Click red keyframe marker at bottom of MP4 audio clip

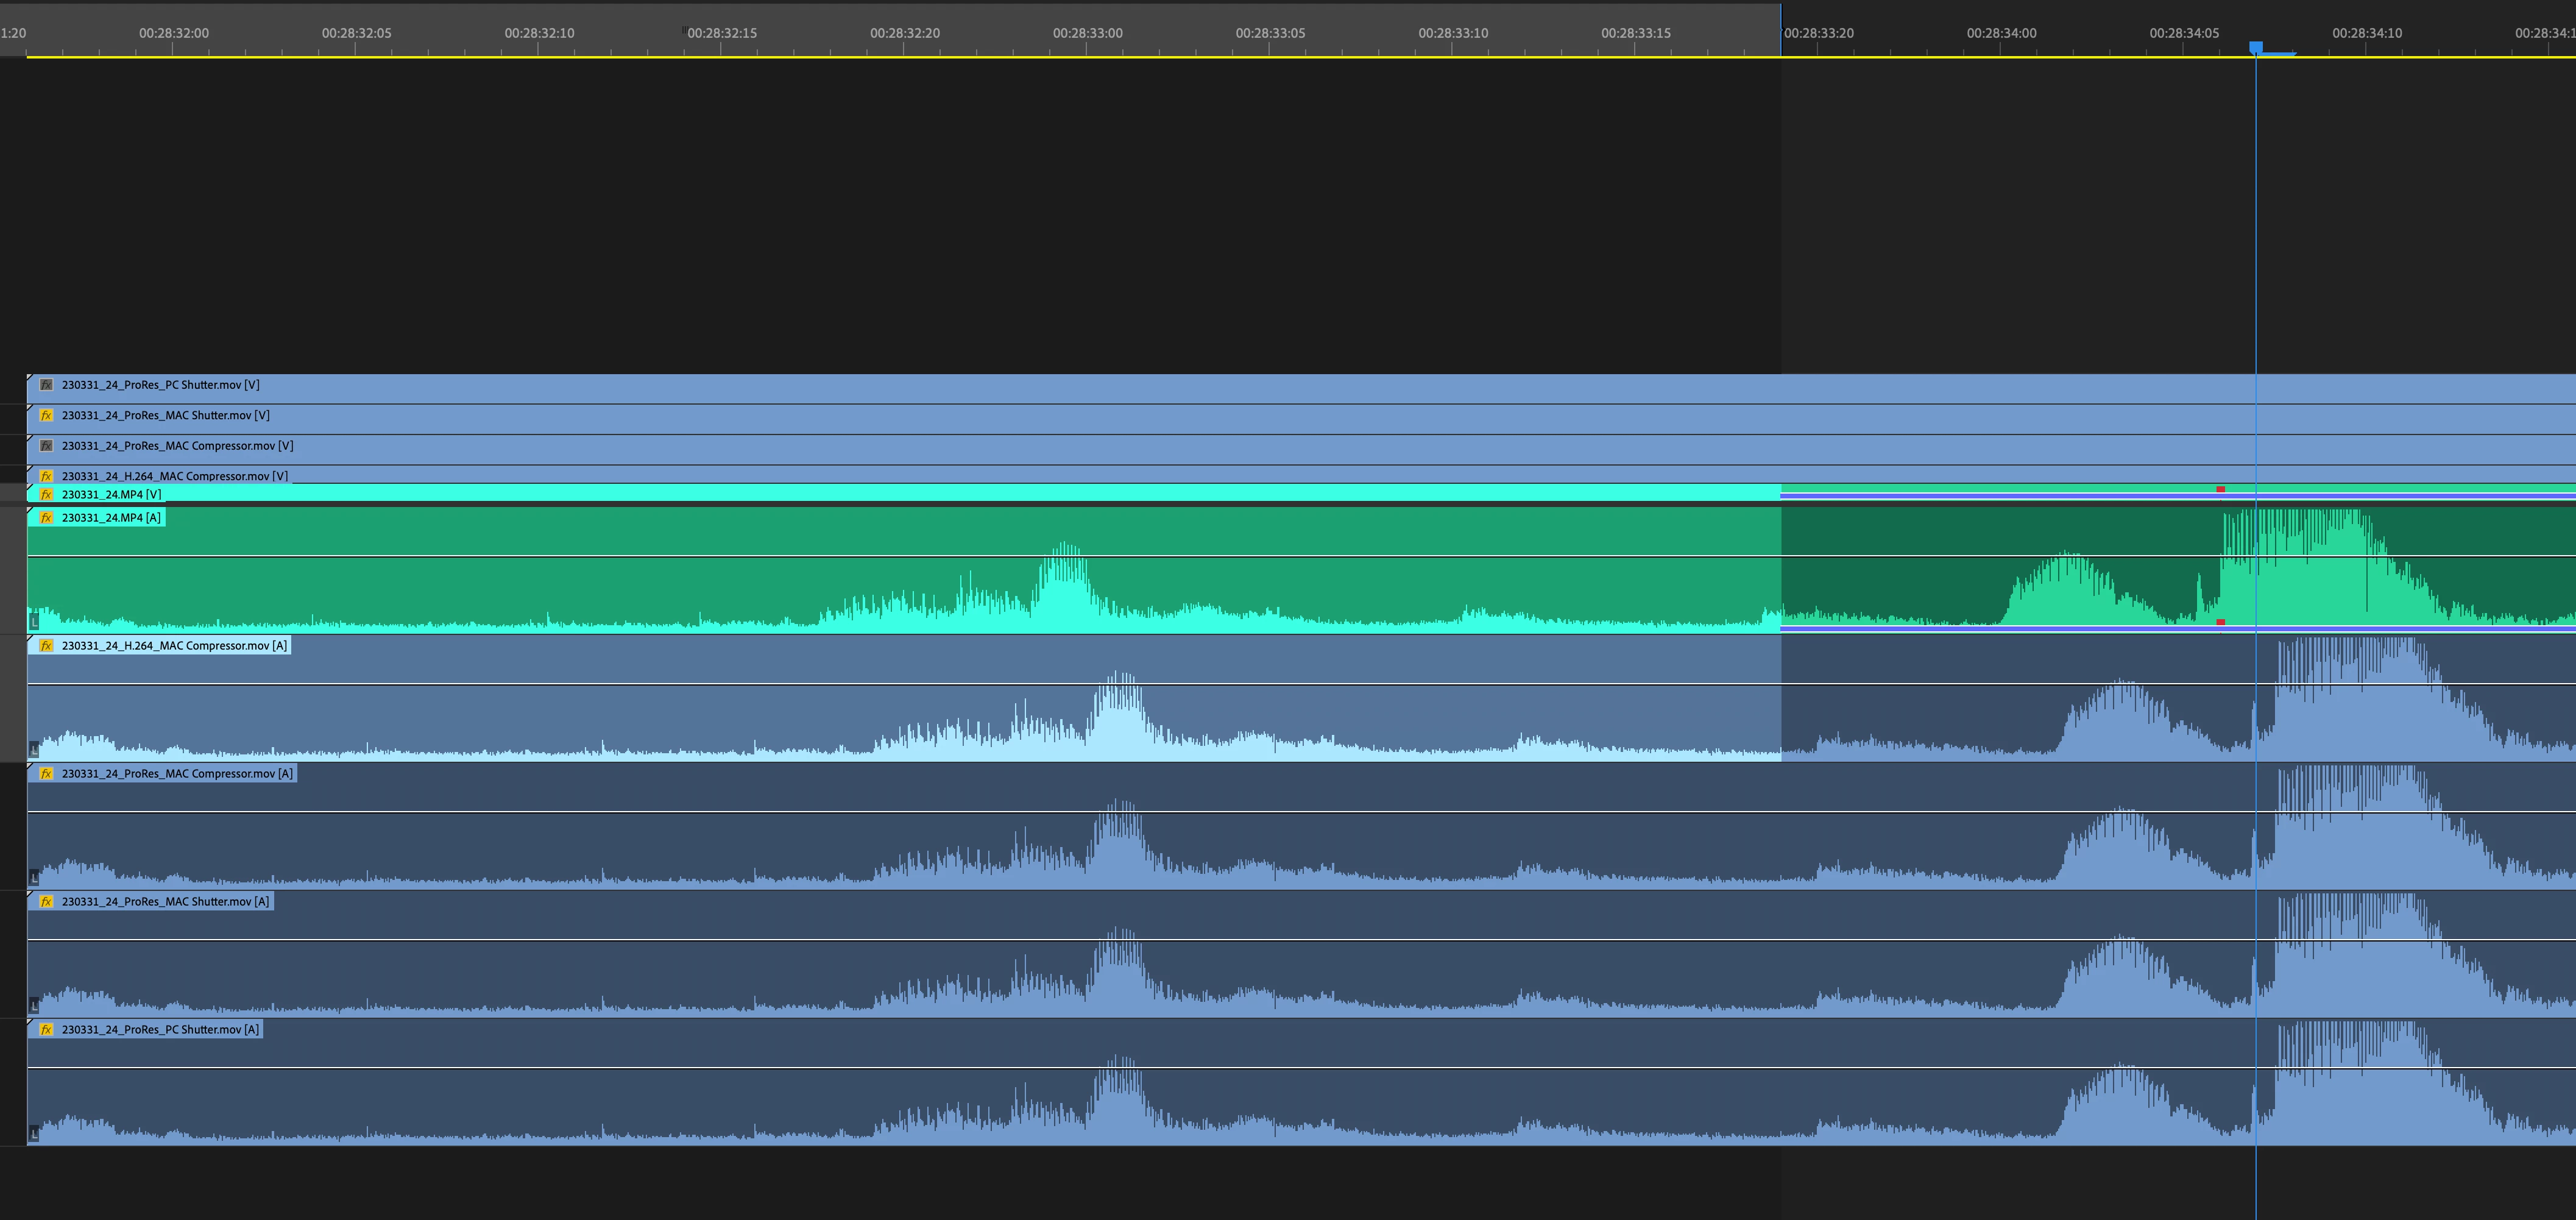tap(2221, 622)
